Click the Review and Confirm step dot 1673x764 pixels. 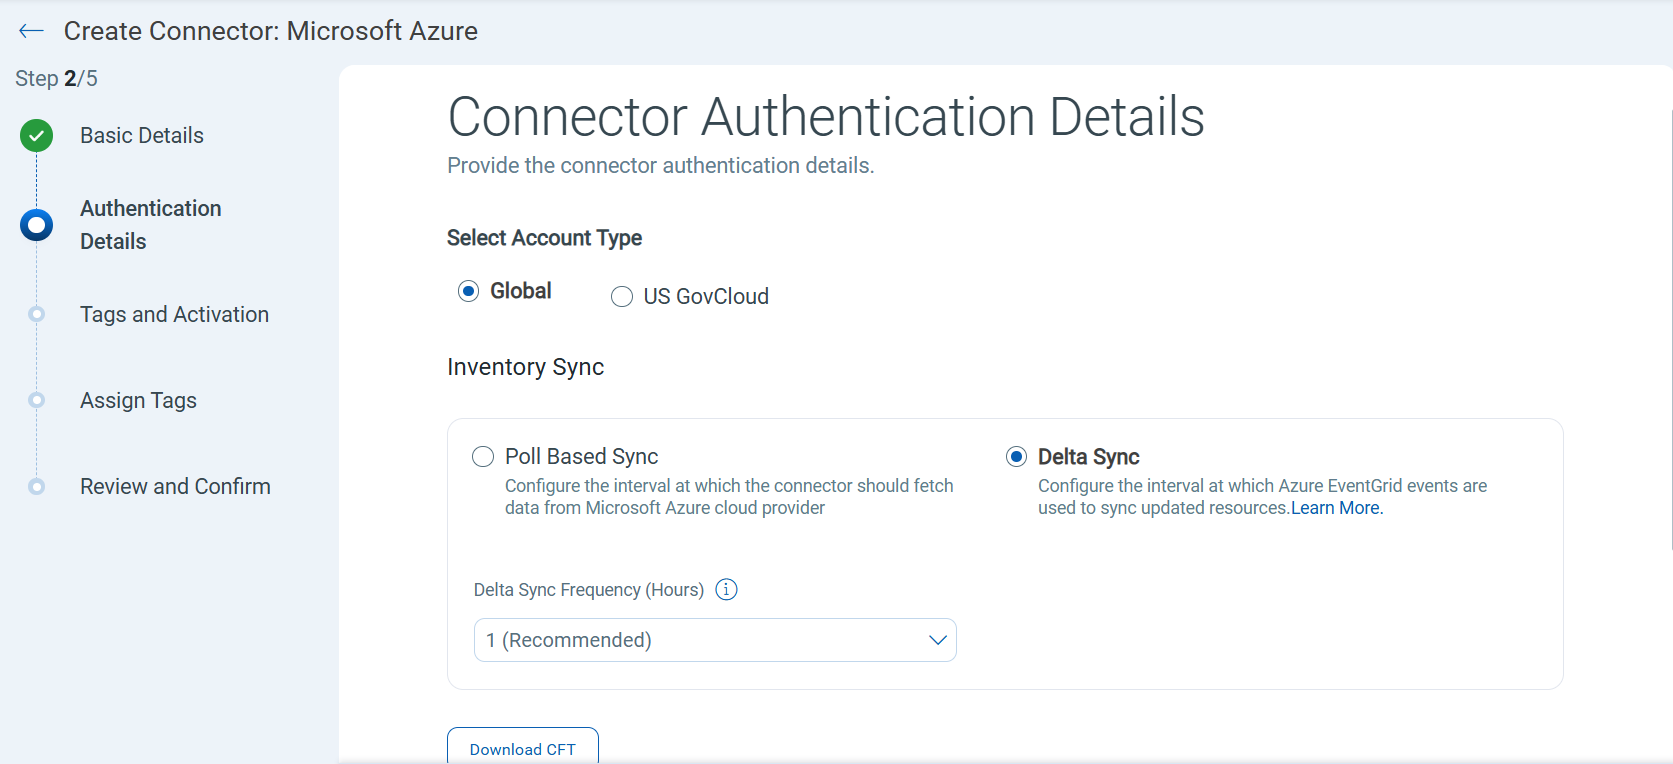[37, 486]
